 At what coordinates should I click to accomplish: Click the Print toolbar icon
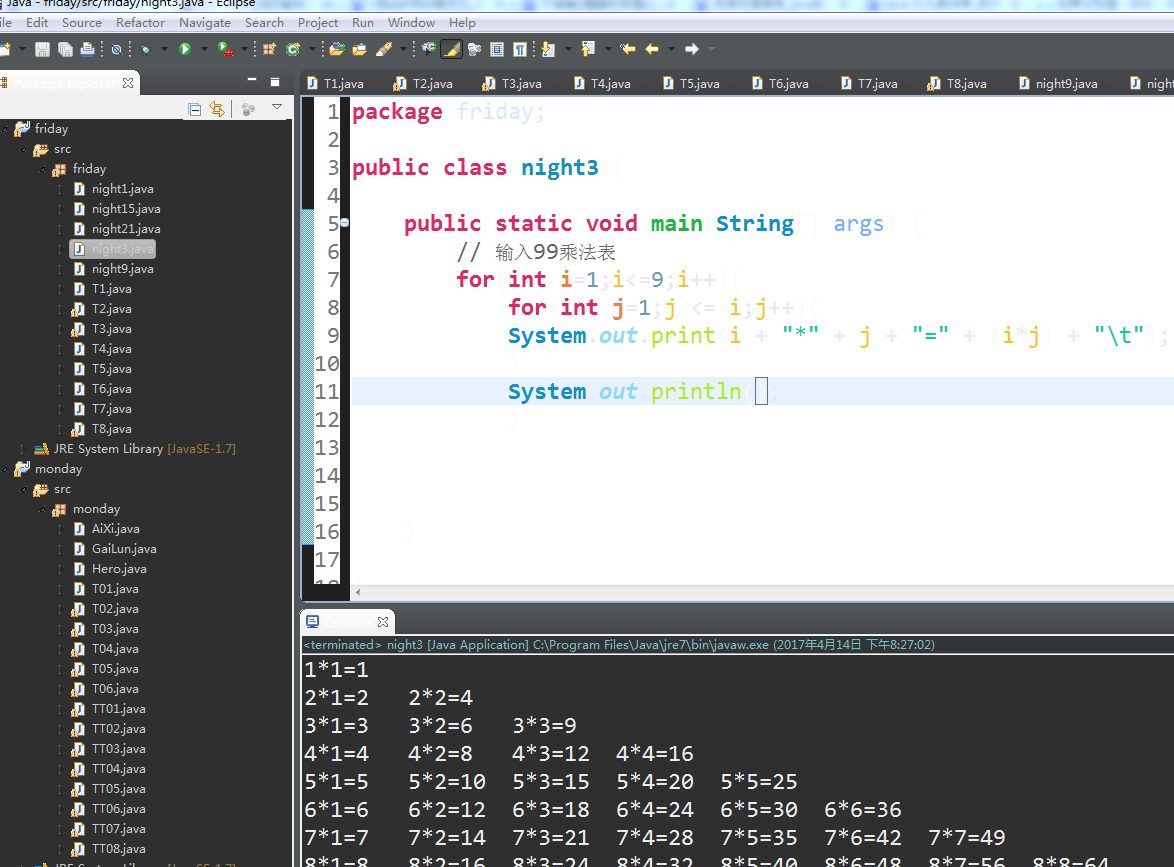click(x=88, y=49)
